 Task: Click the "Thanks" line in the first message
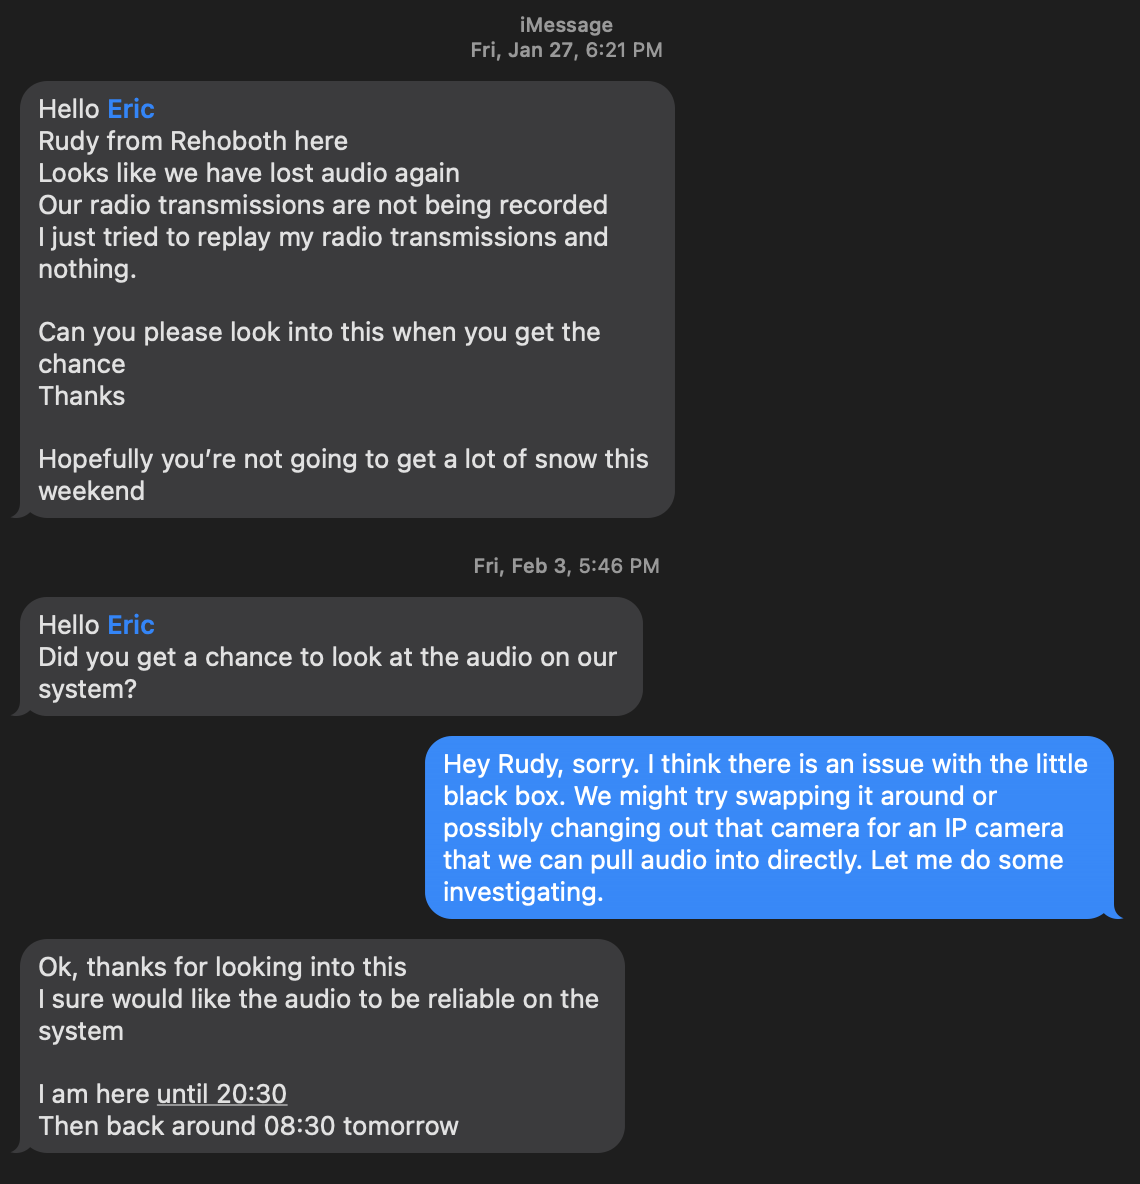point(82,396)
